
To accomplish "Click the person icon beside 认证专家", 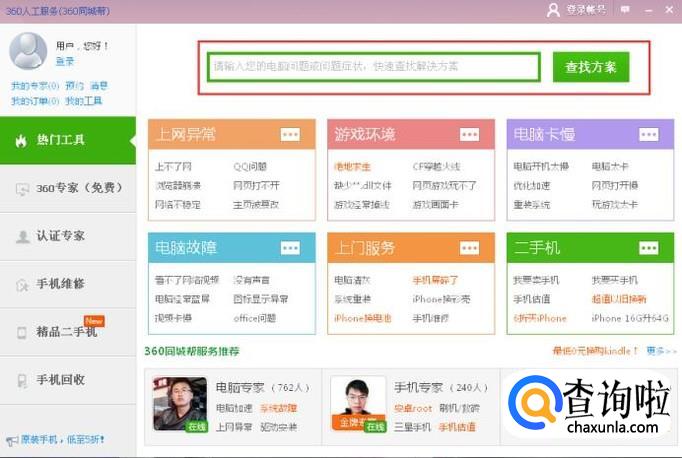I will pos(22,237).
